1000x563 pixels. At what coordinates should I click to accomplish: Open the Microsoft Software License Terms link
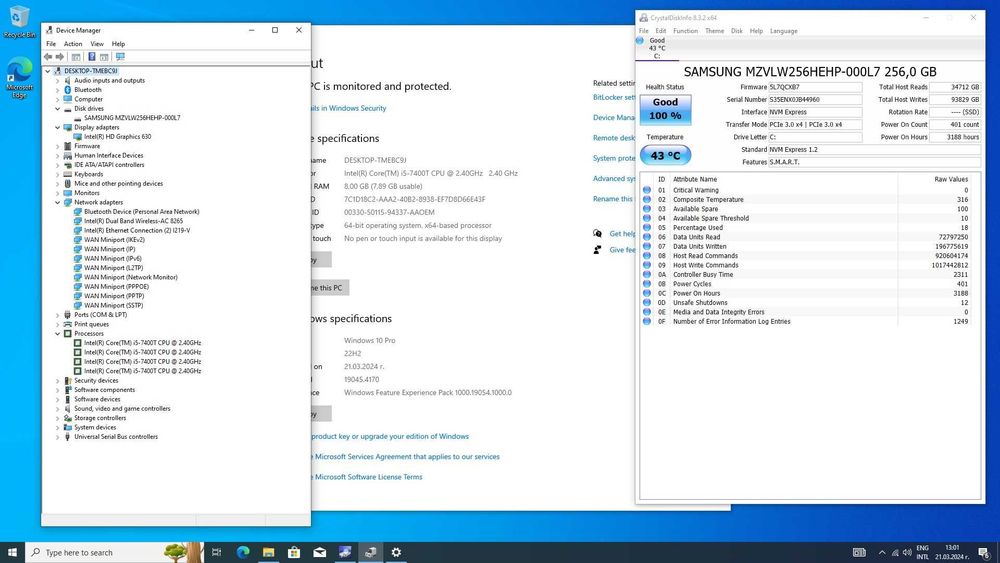(368, 477)
